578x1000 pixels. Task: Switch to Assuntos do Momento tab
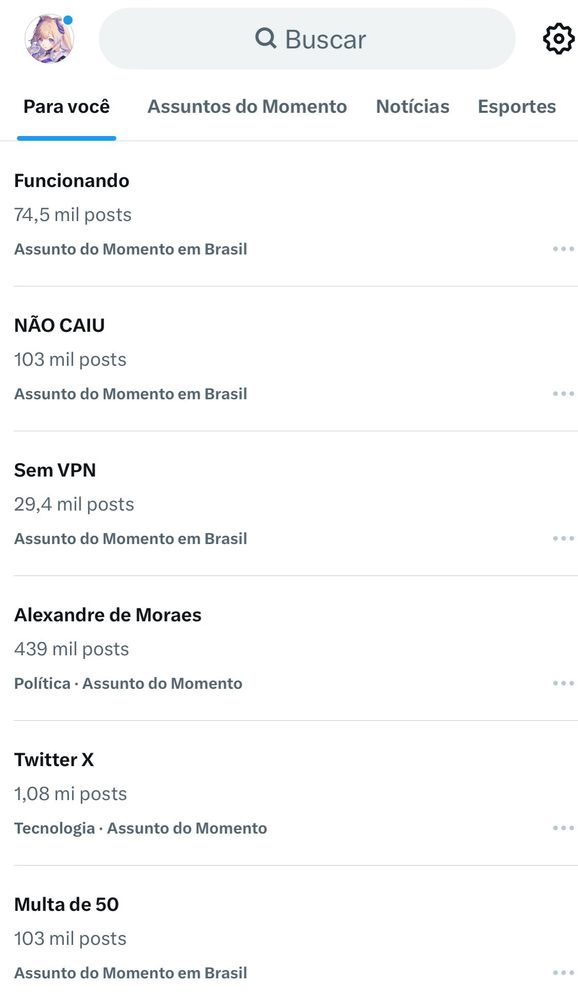pos(247,107)
